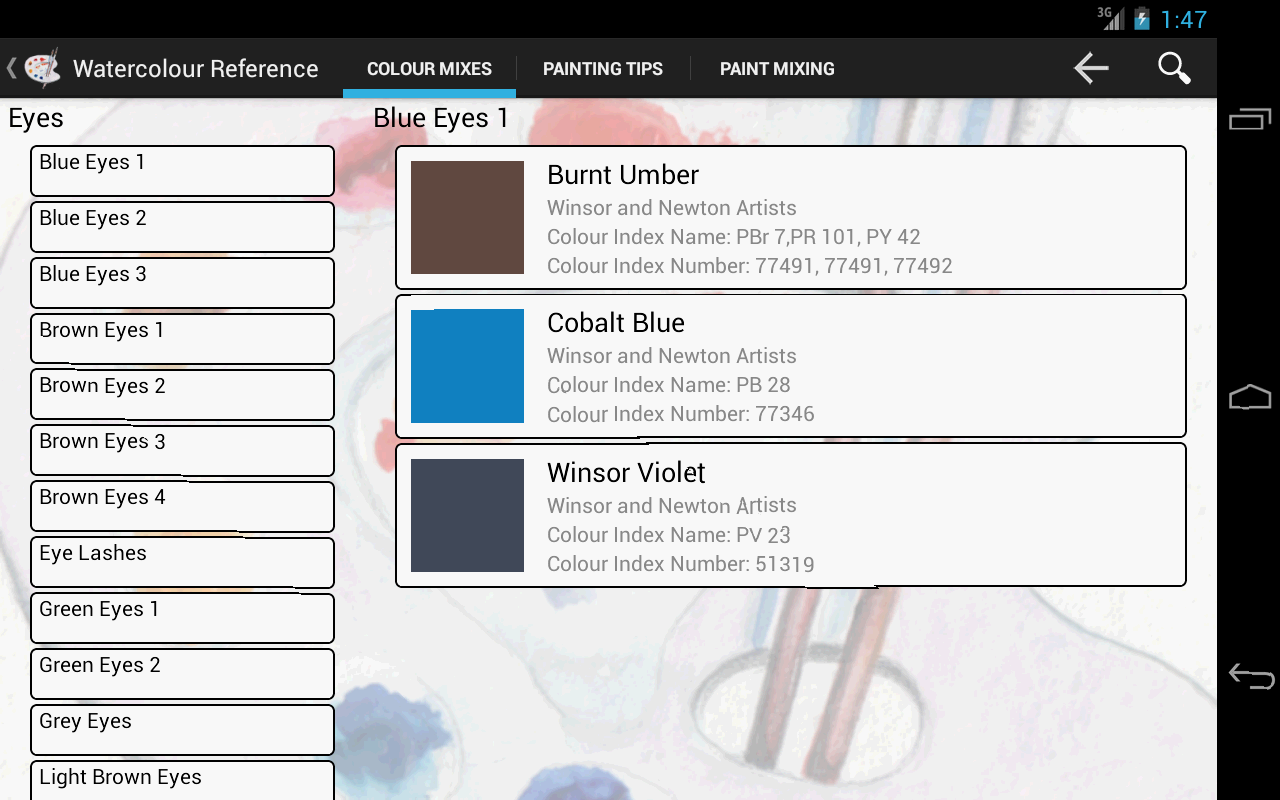Select Brown Eyes 3 from list

(x=182, y=451)
